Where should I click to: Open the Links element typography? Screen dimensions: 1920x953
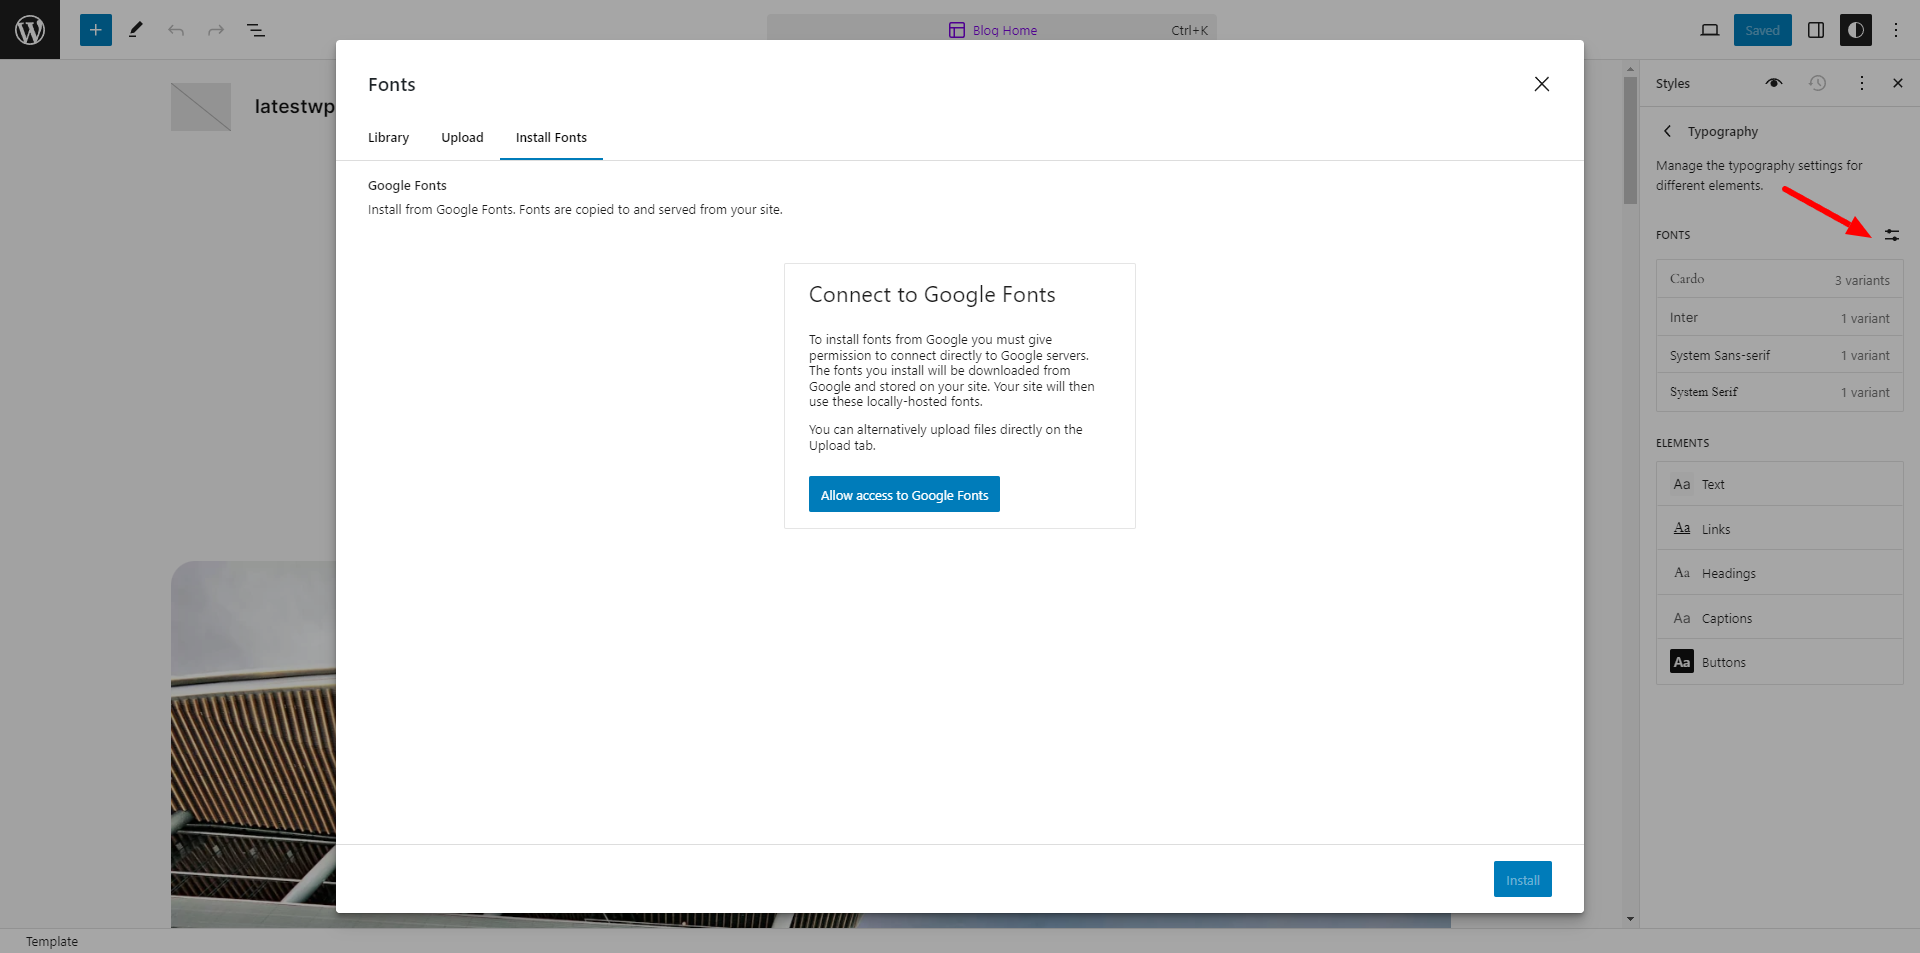1779,528
